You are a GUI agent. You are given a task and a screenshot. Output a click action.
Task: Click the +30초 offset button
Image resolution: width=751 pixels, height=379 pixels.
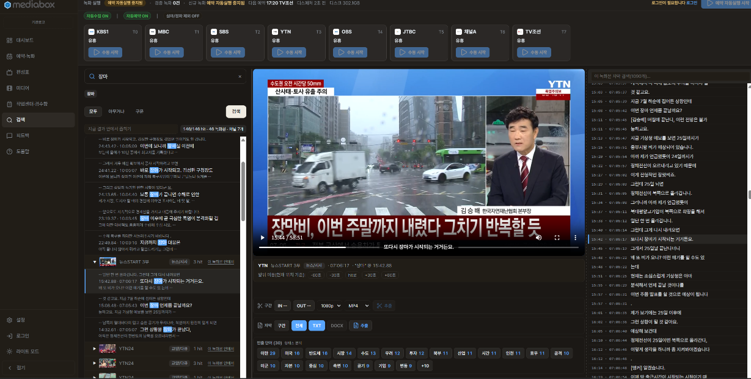(x=370, y=276)
